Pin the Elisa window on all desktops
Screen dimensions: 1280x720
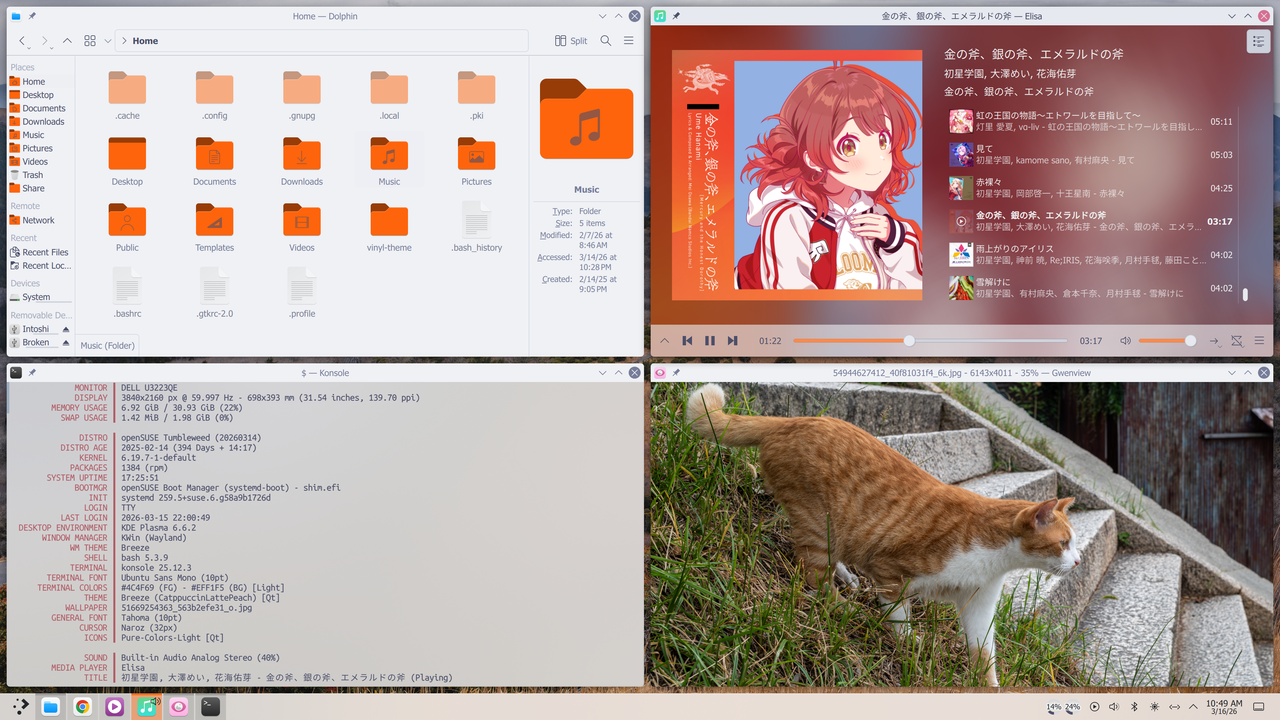676,16
